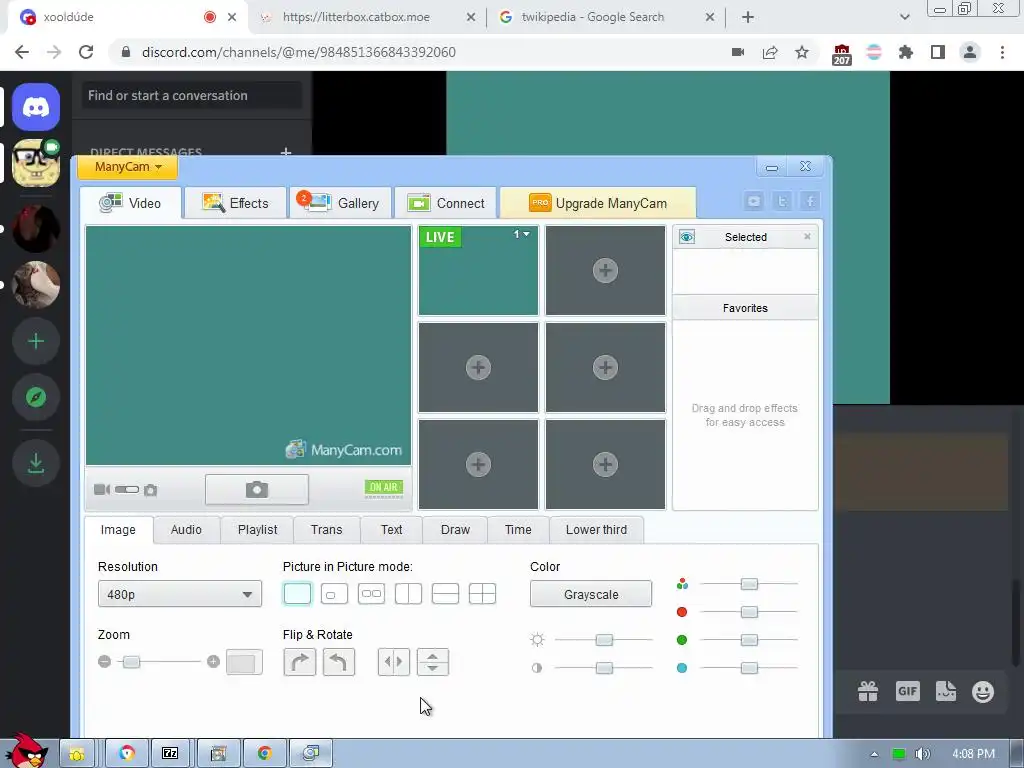Rotate image clockwise
The height and width of the screenshot is (768, 1024).
click(300, 662)
